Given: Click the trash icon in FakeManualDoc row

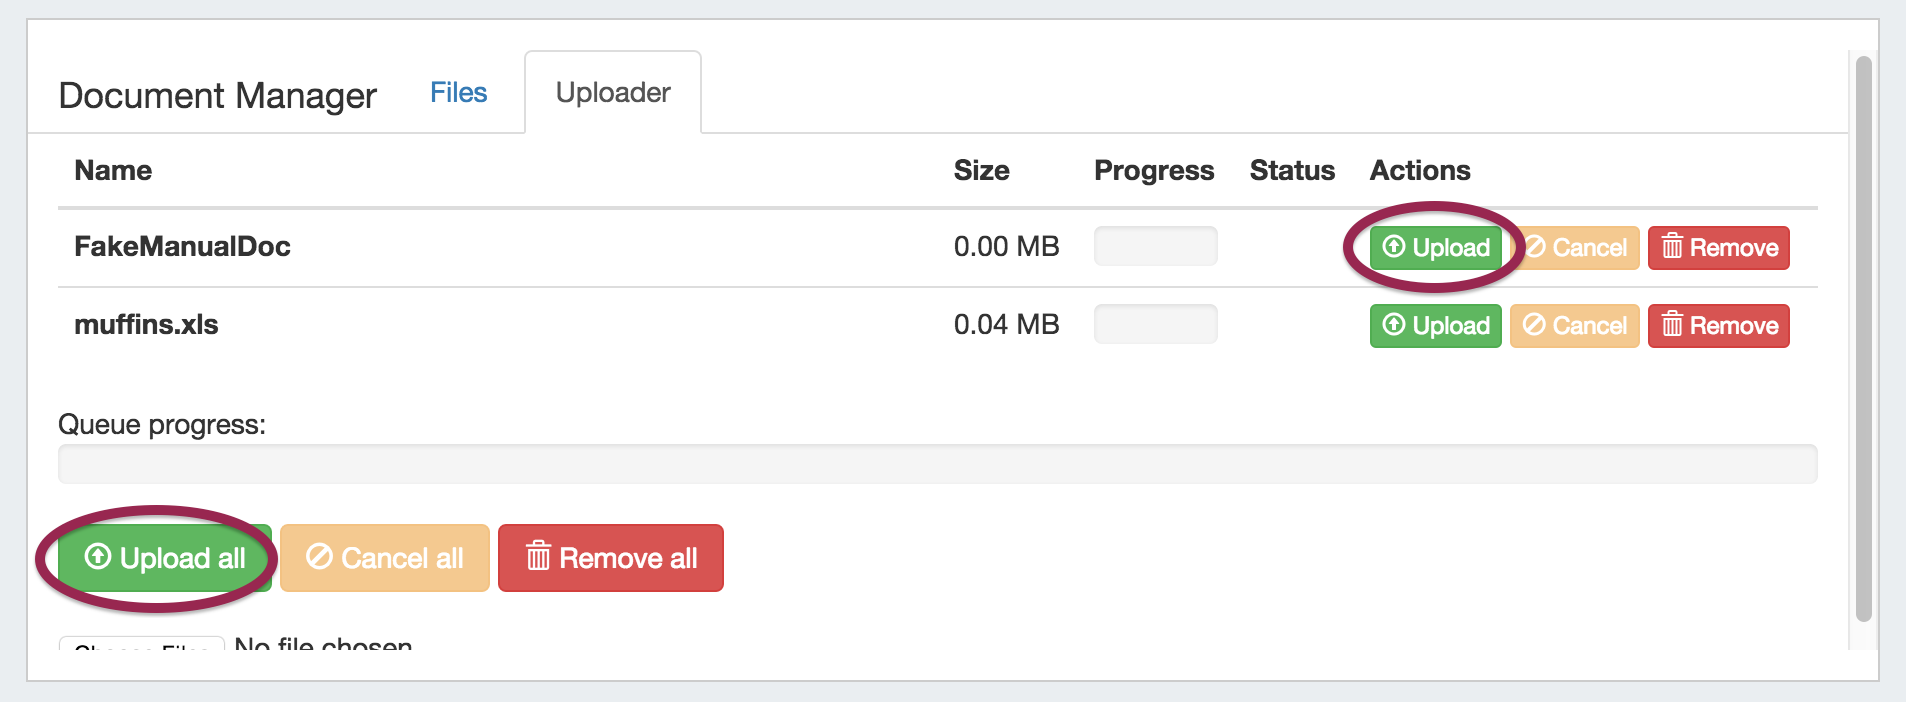Looking at the screenshot, I should coord(1672,246).
